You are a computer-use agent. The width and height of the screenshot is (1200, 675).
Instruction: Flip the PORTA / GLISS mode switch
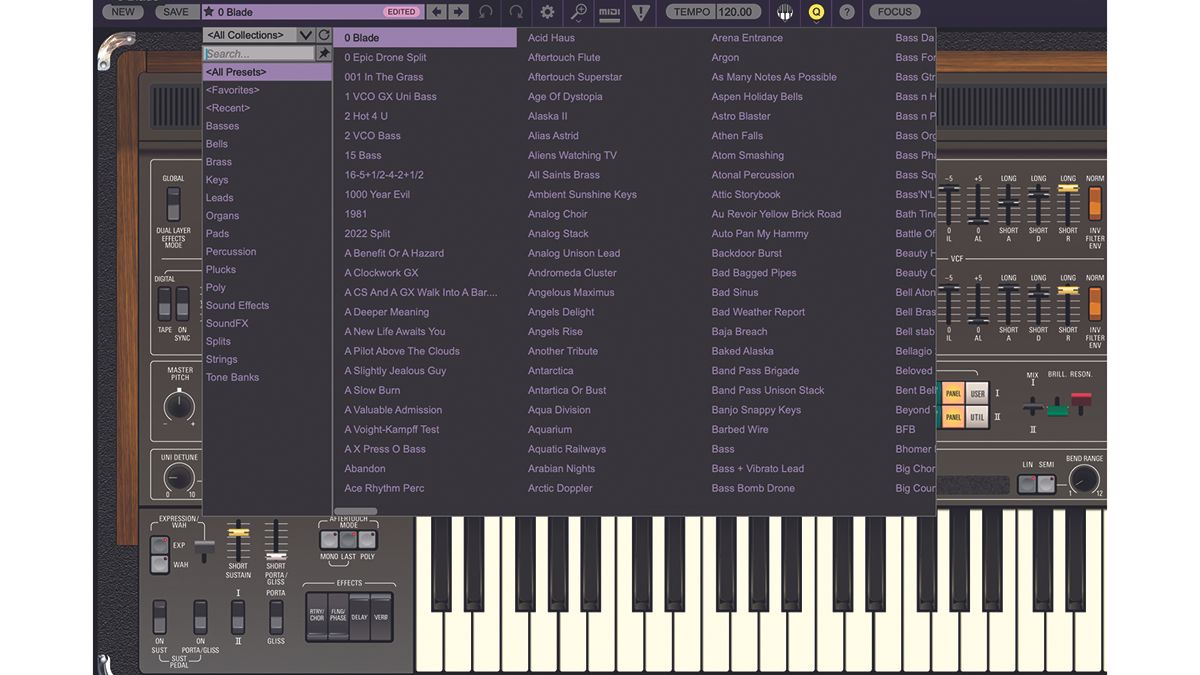point(276,617)
